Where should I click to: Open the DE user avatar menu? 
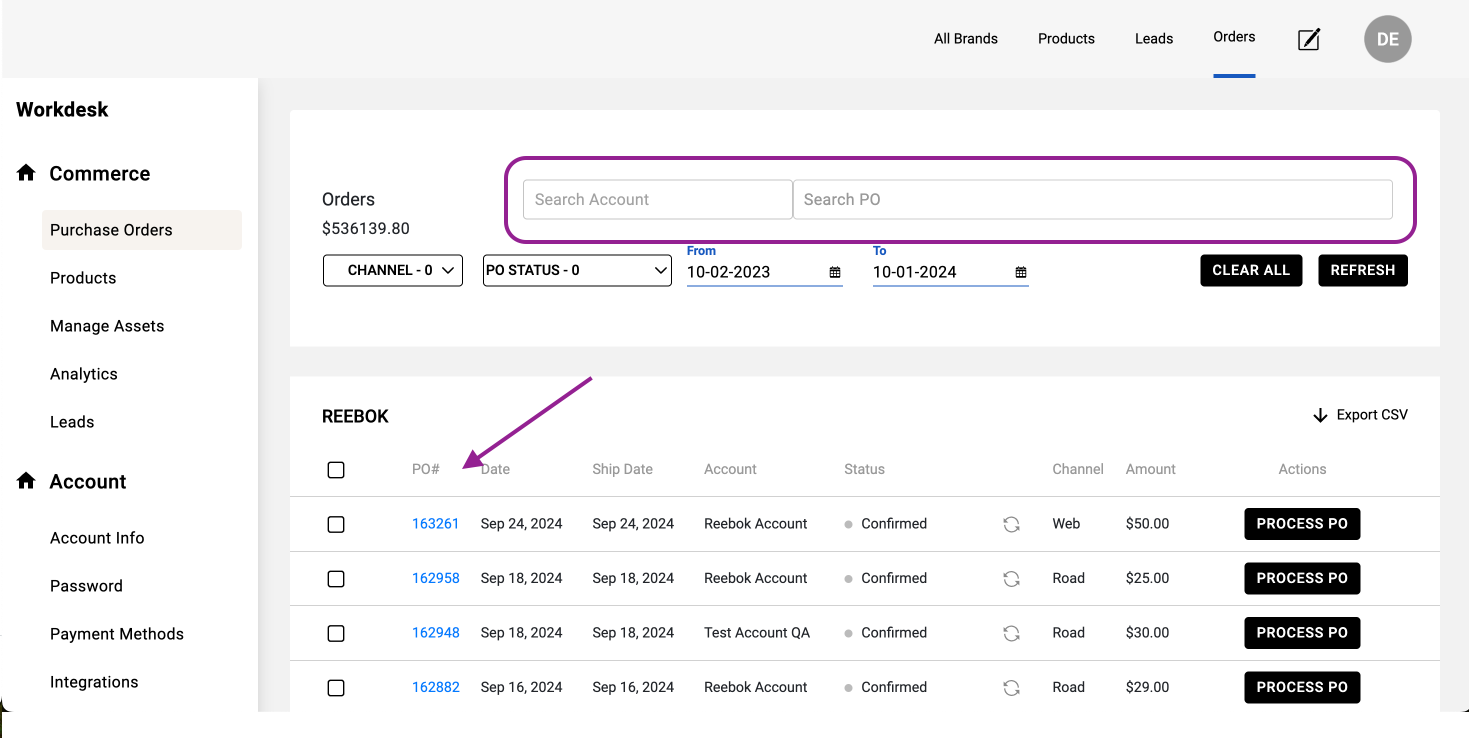pyautogui.click(x=1387, y=39)
